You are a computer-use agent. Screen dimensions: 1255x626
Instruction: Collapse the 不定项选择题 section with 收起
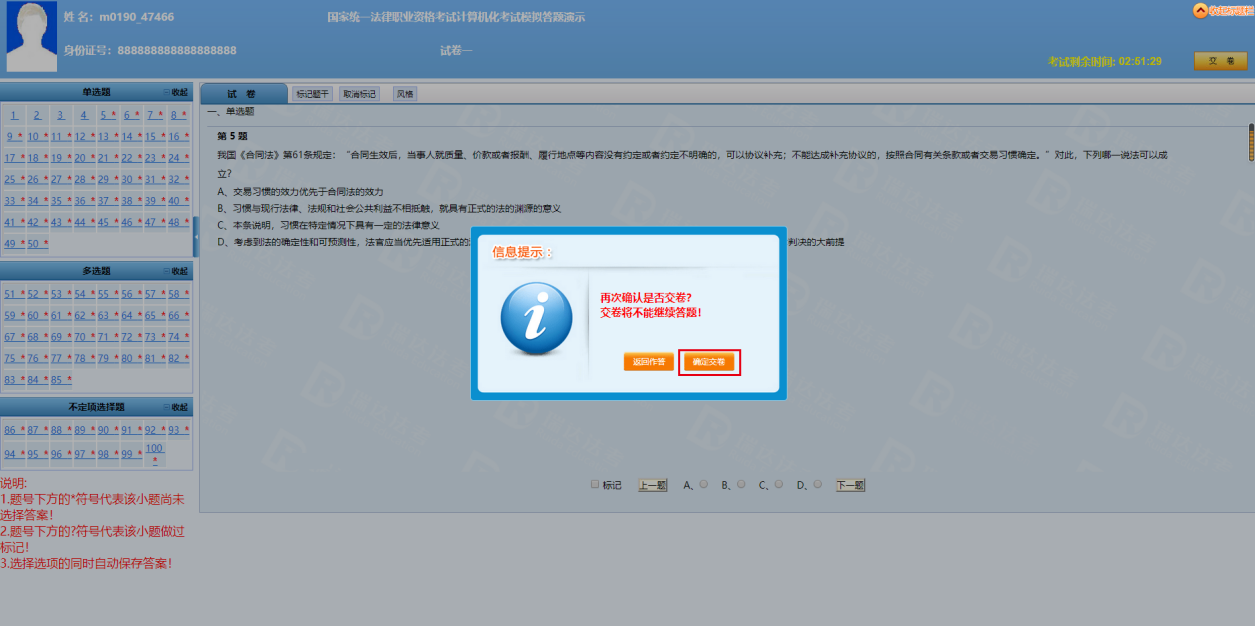tap(176, 407)
